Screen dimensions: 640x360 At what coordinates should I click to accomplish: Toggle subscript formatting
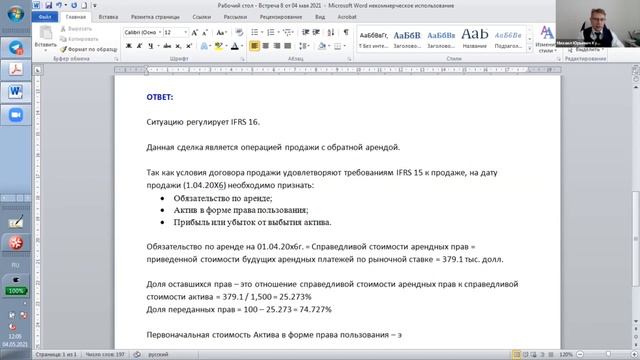(x=178, y=46)
